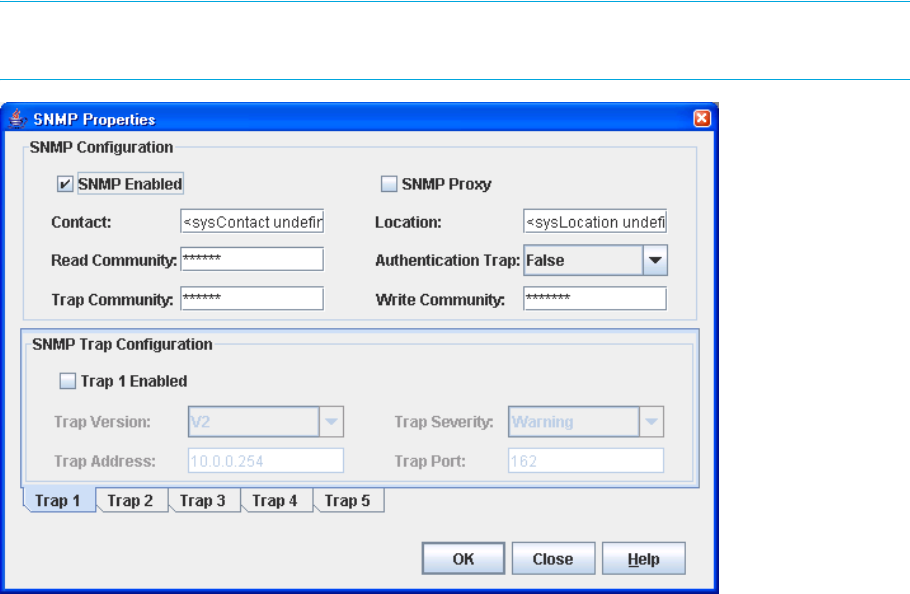
Task: Switch to the Trap 2 tab
Action: click(130, 501)
